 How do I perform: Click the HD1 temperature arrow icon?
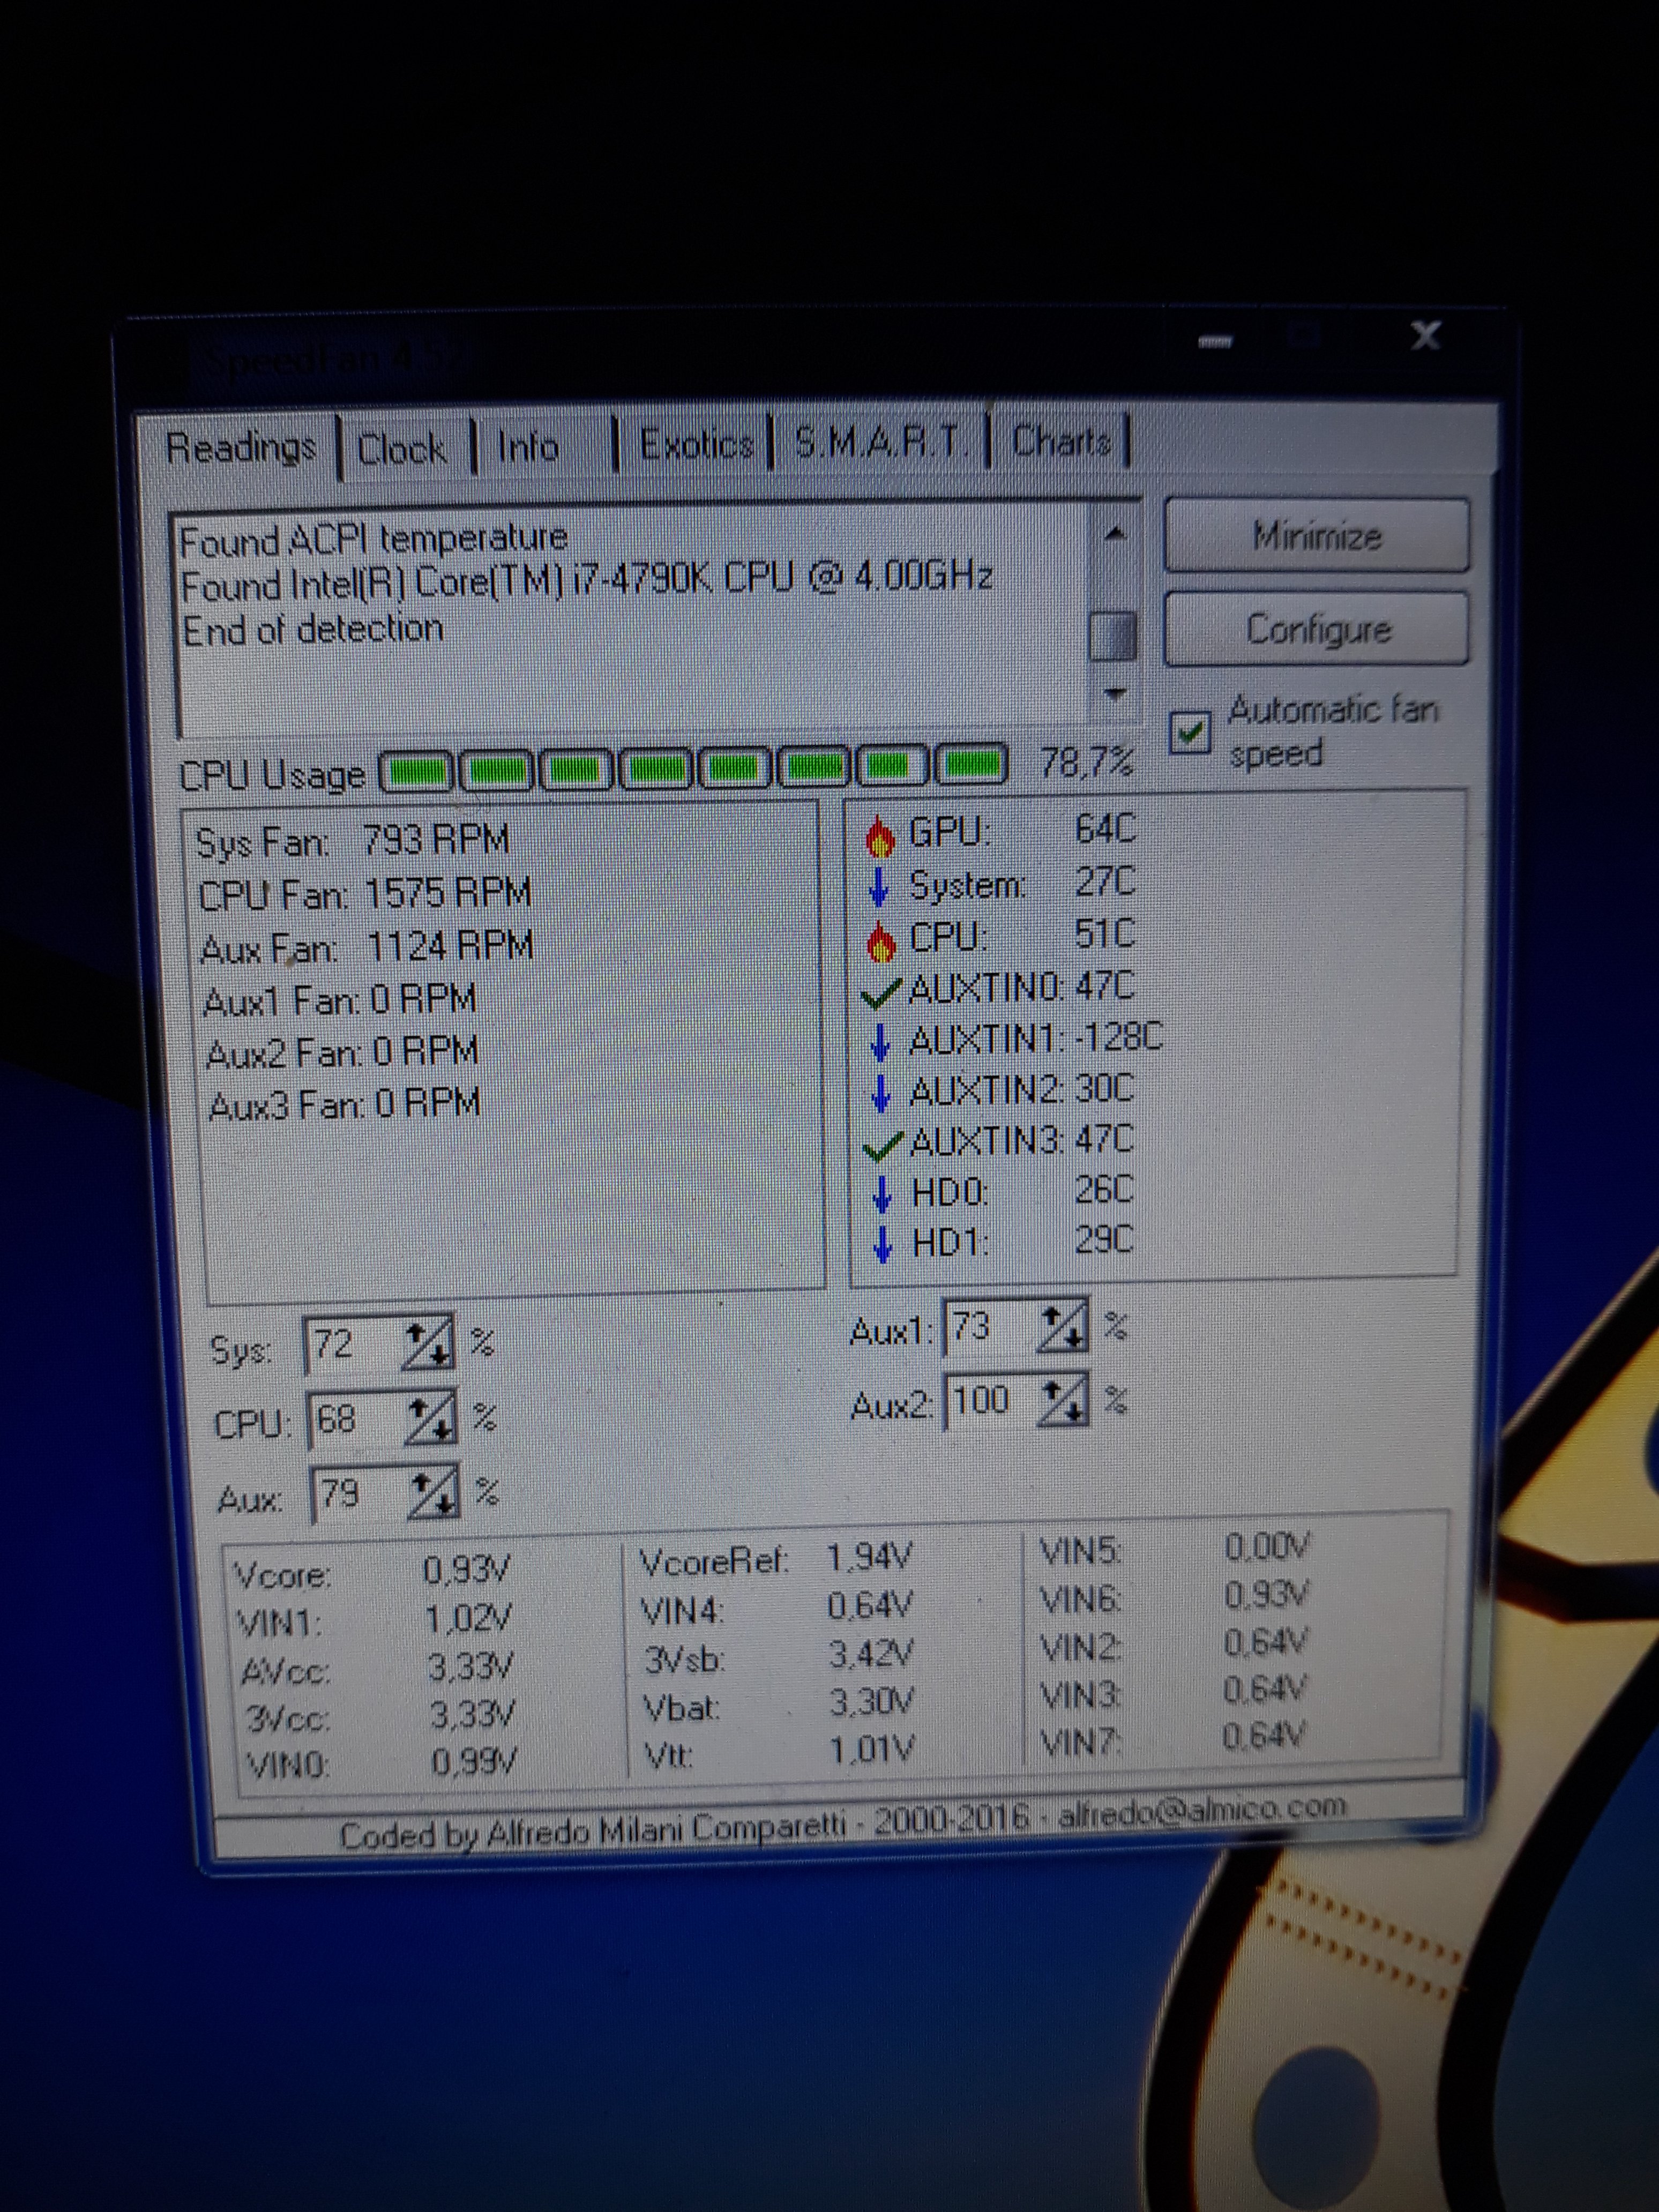pyautogui.click(x=882, y=1244)
